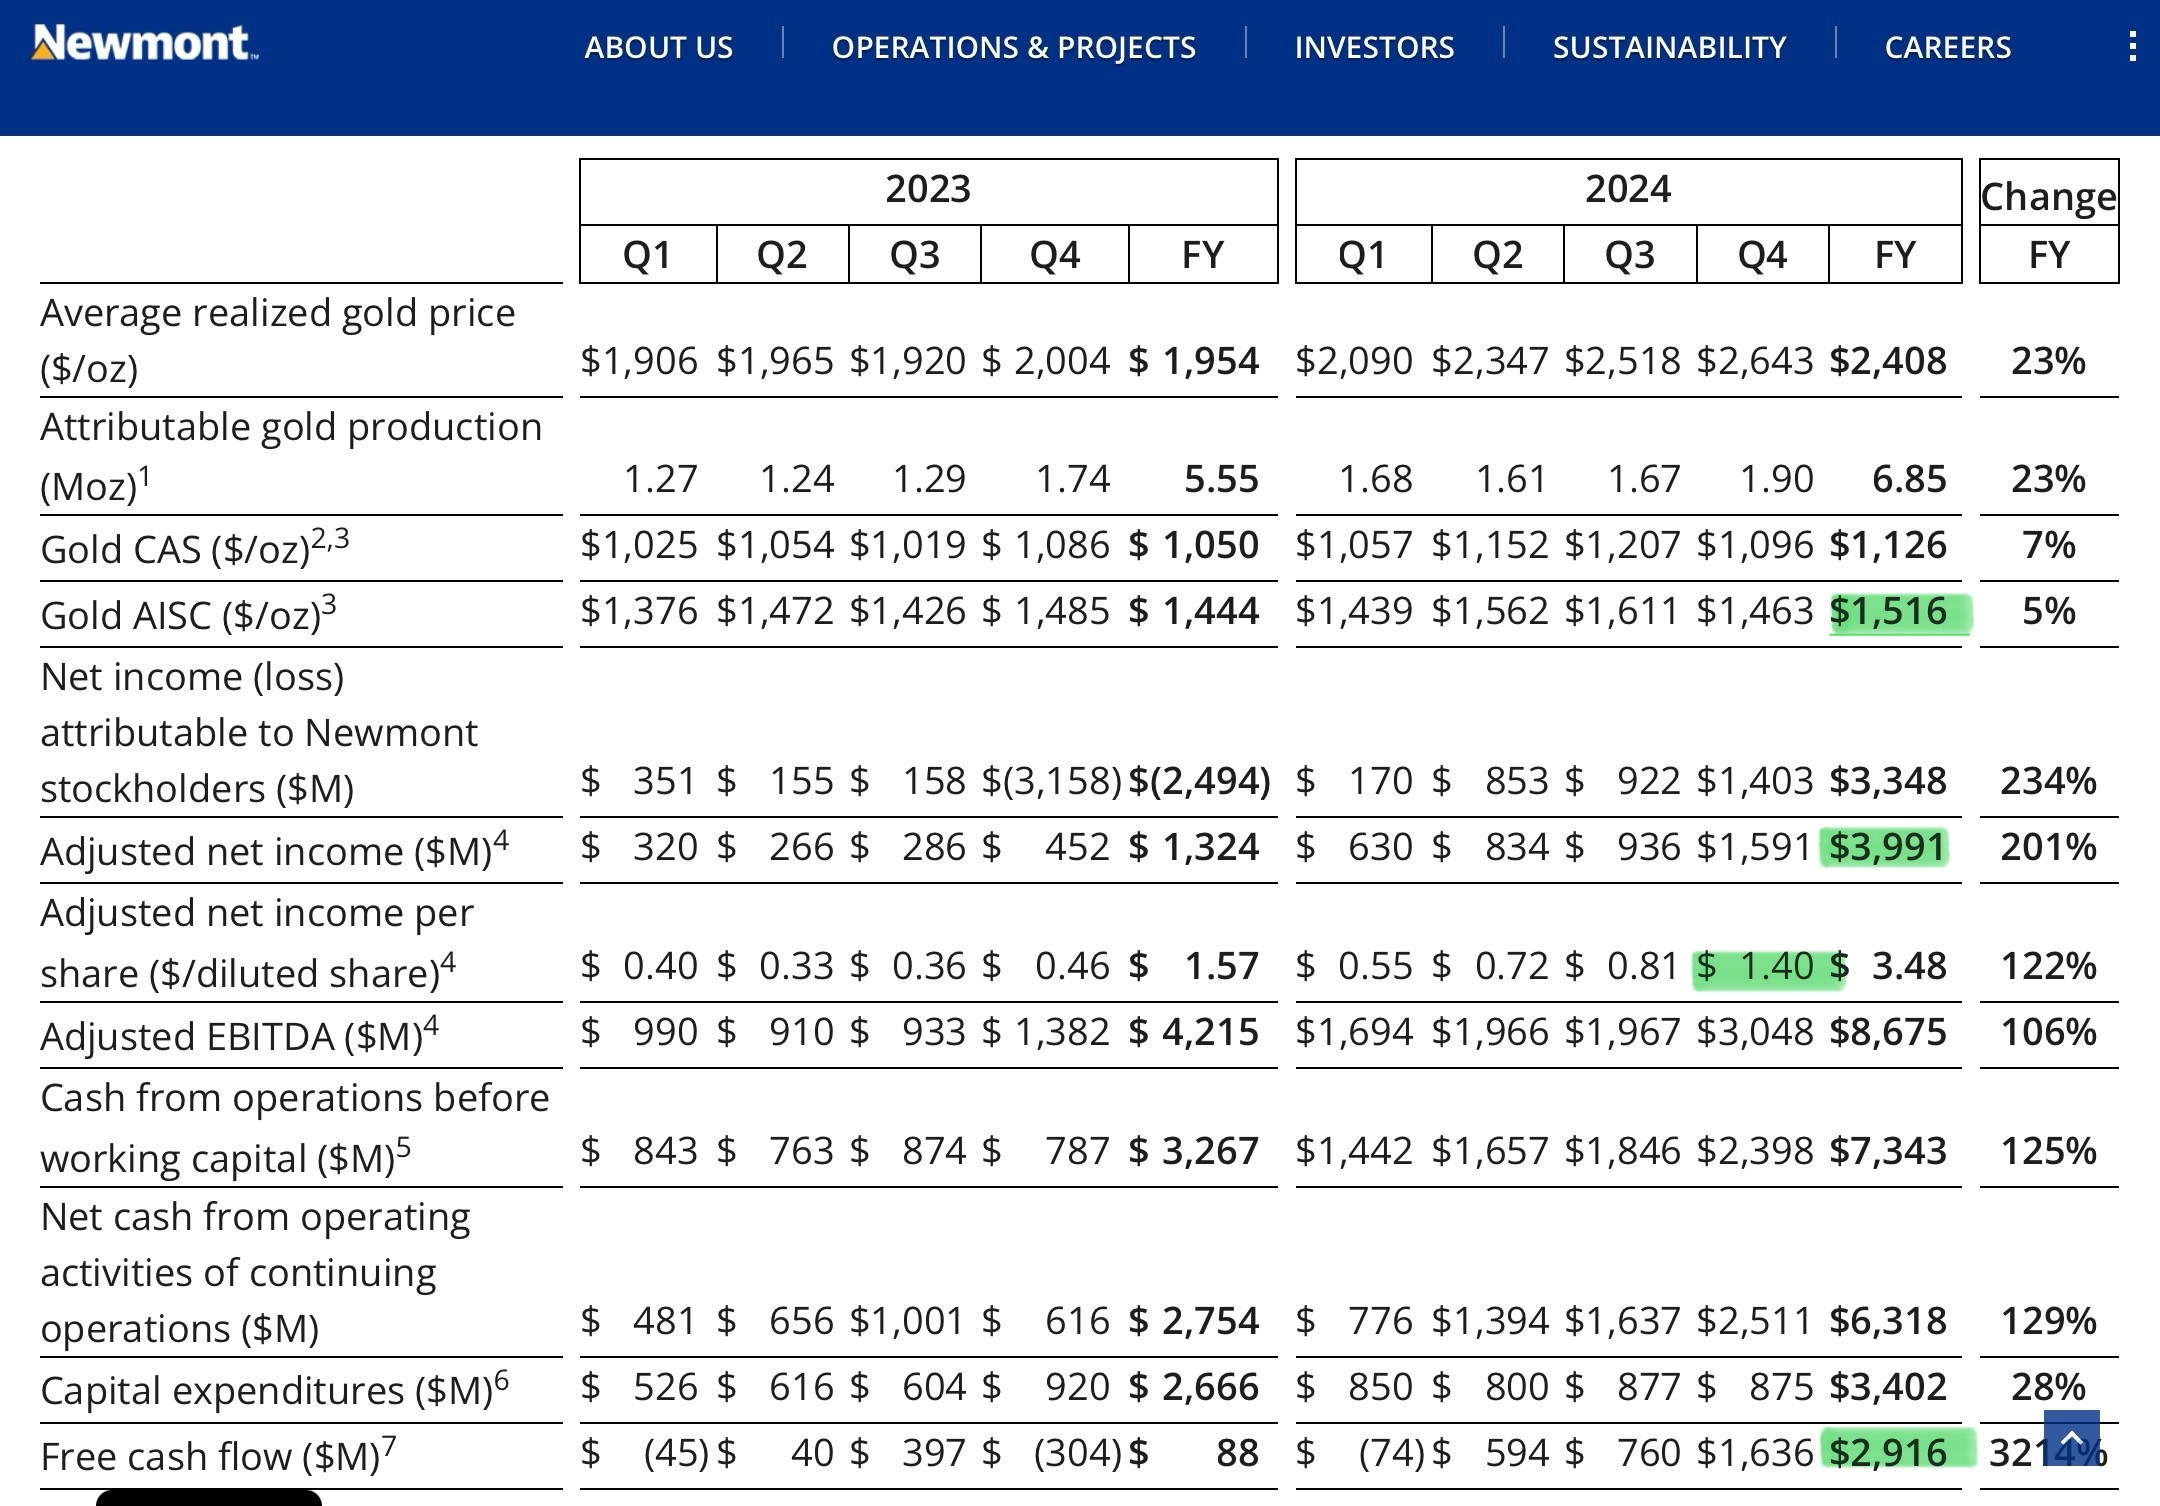
Task: Select 2023 FY gold price $1,954
Action: point(1194,361)
